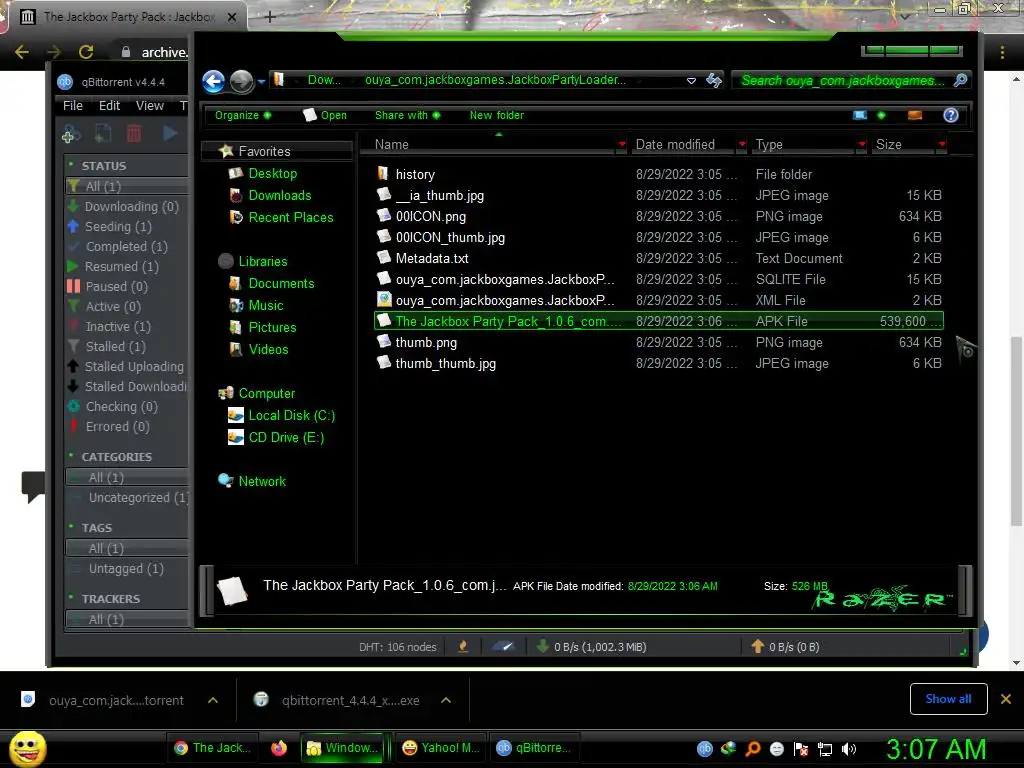Screen dimensions: 1024x768
Task: Open recent locations arrow beside forward button
Action: pyautogui.click(x=261, y=82)
